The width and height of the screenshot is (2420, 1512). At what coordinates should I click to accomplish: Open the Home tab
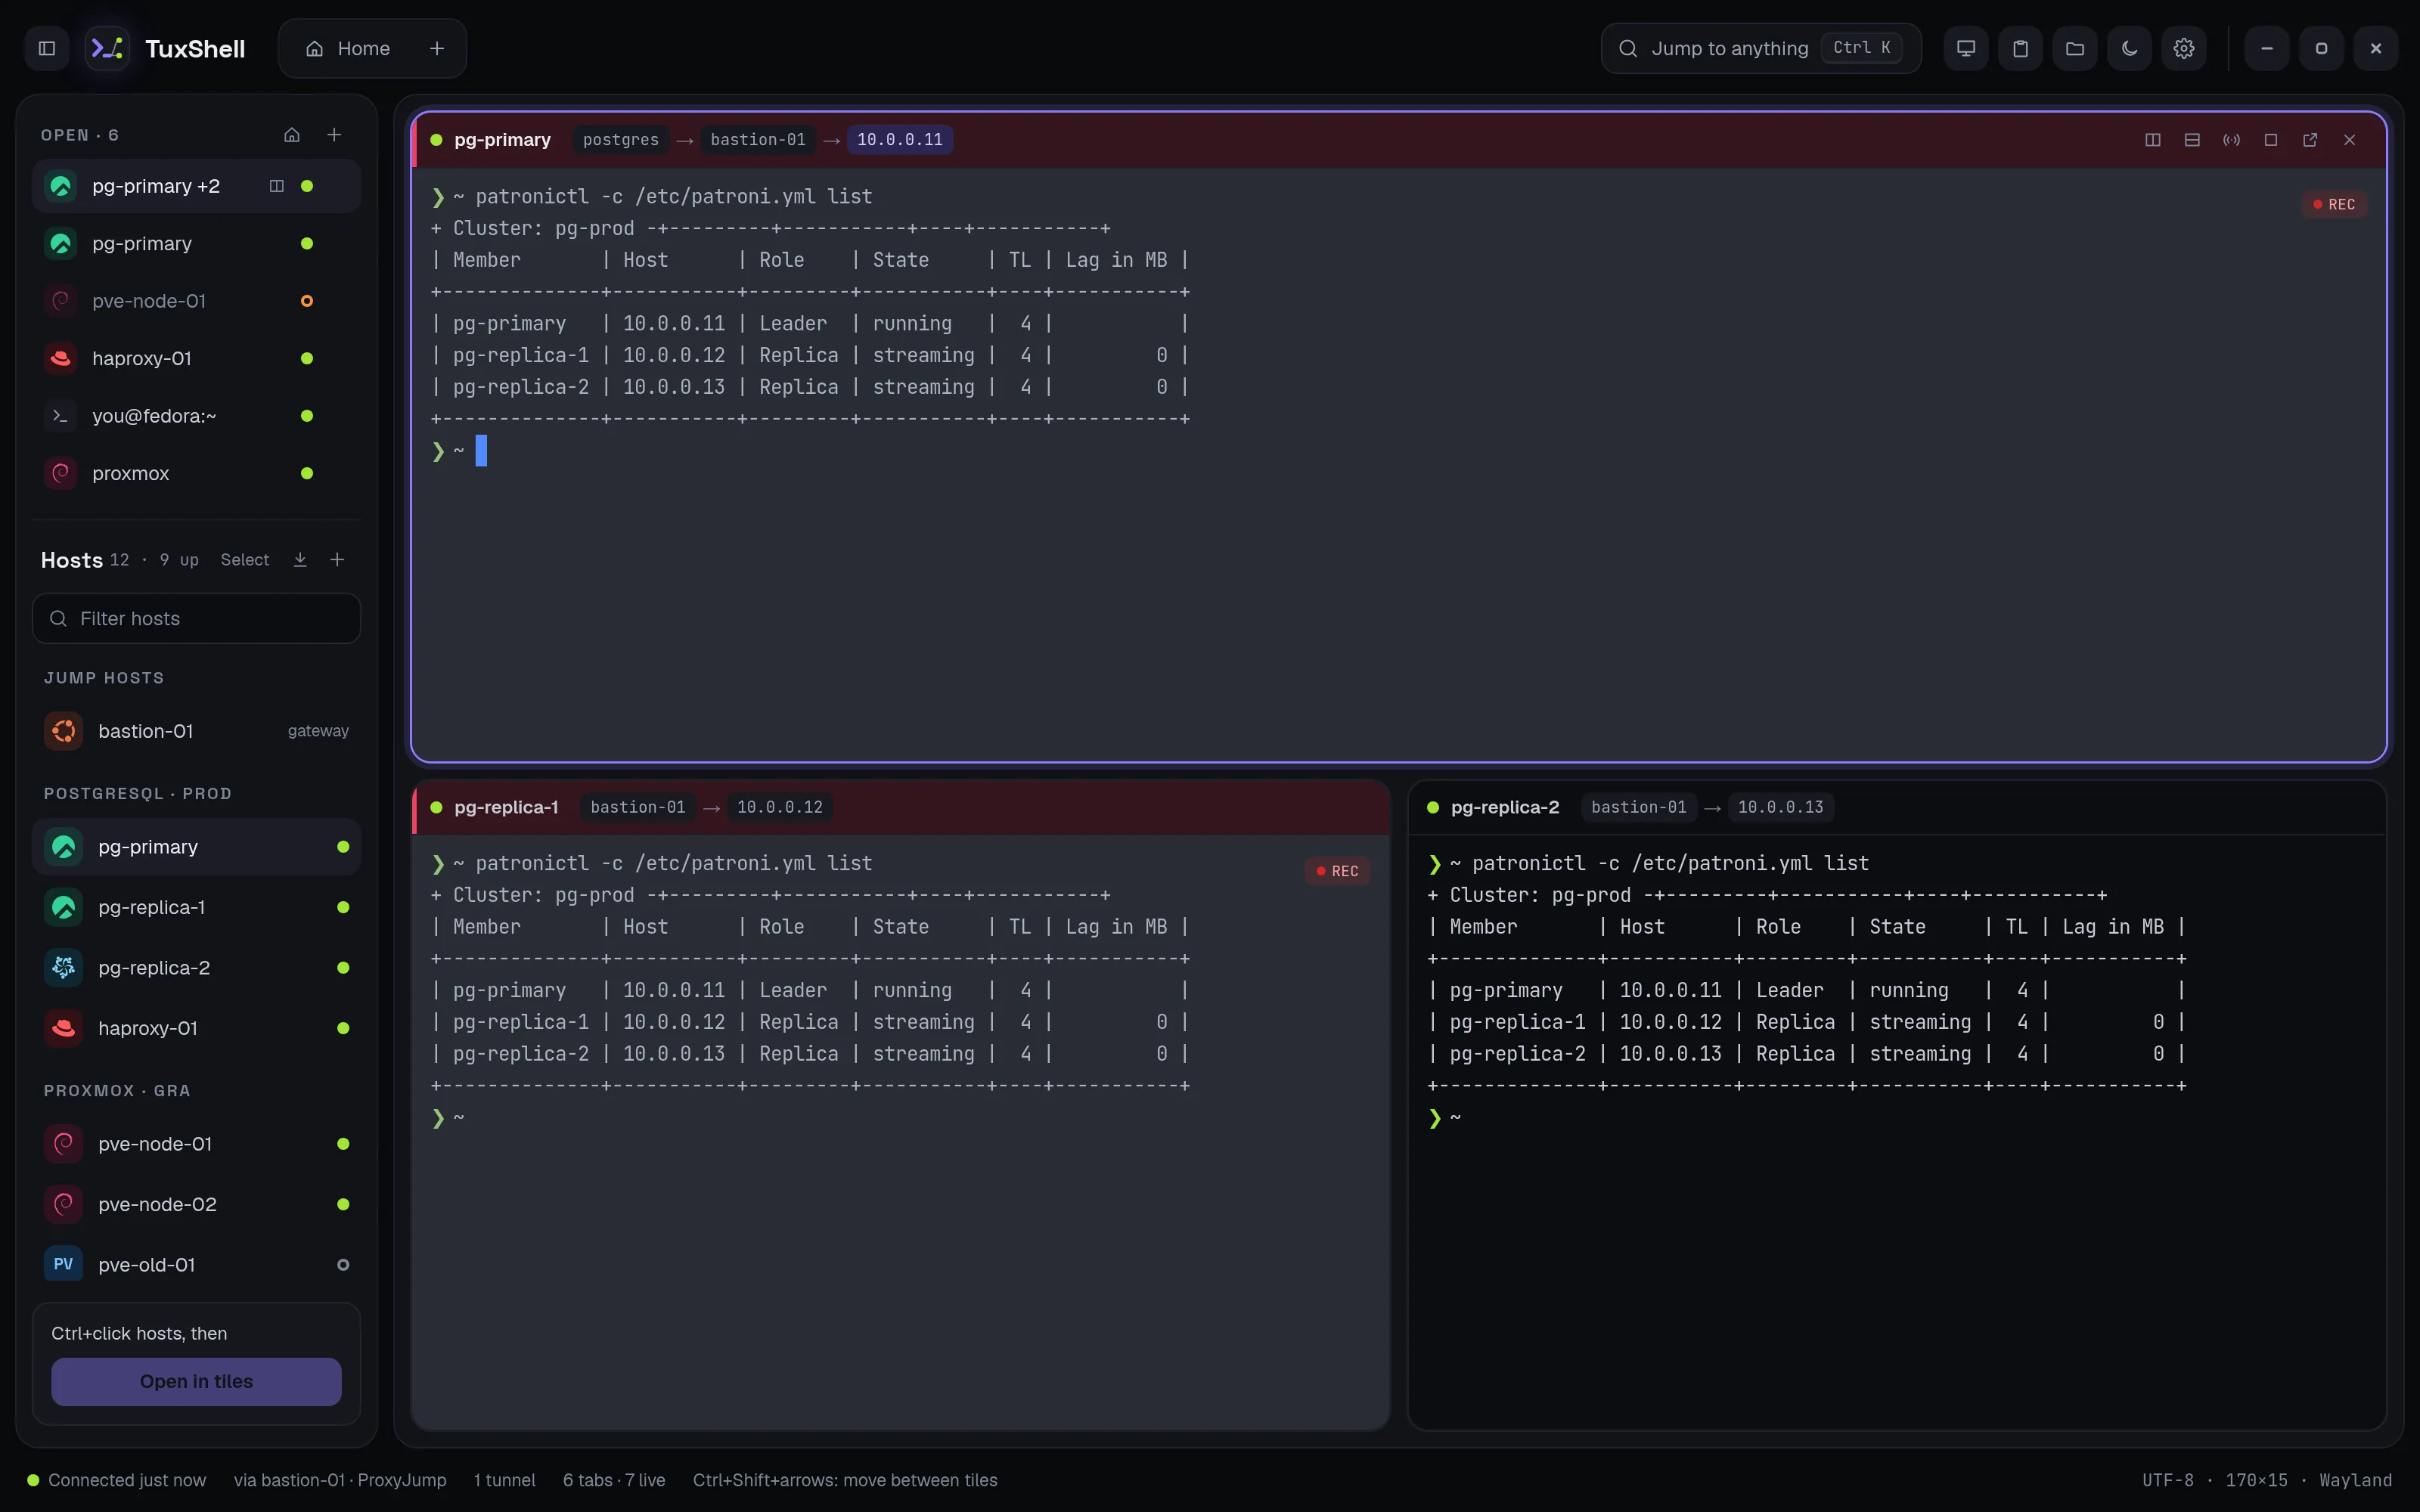tap(348, 48)
